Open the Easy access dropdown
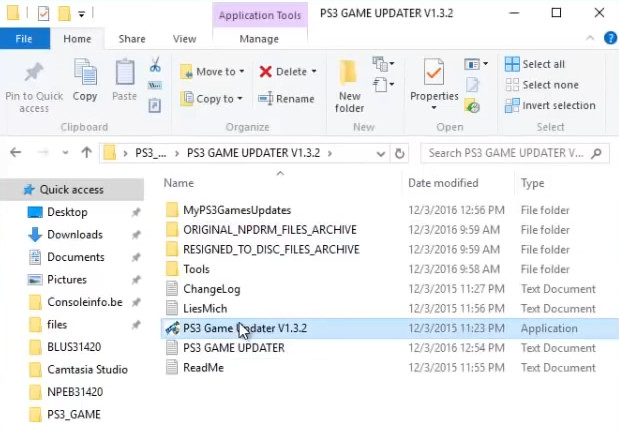Viewport: 619px width, 432px height. click(x=383, y=85)
